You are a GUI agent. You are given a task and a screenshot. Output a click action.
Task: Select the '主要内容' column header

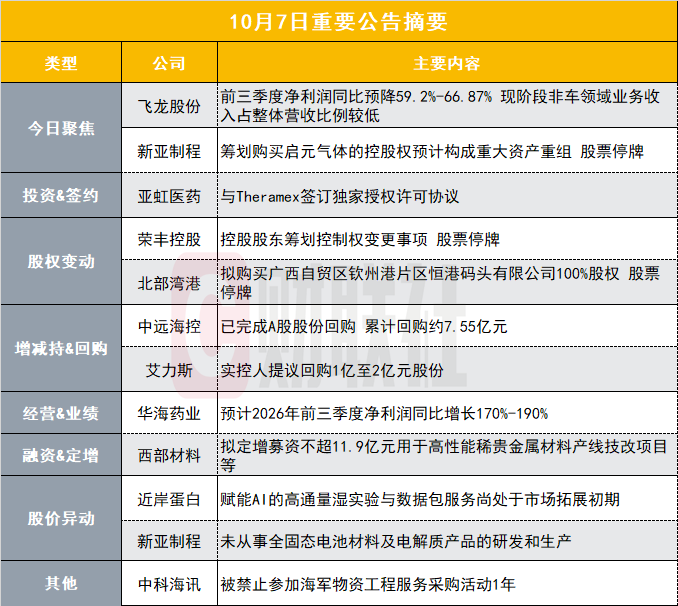(x=447, y=64)
